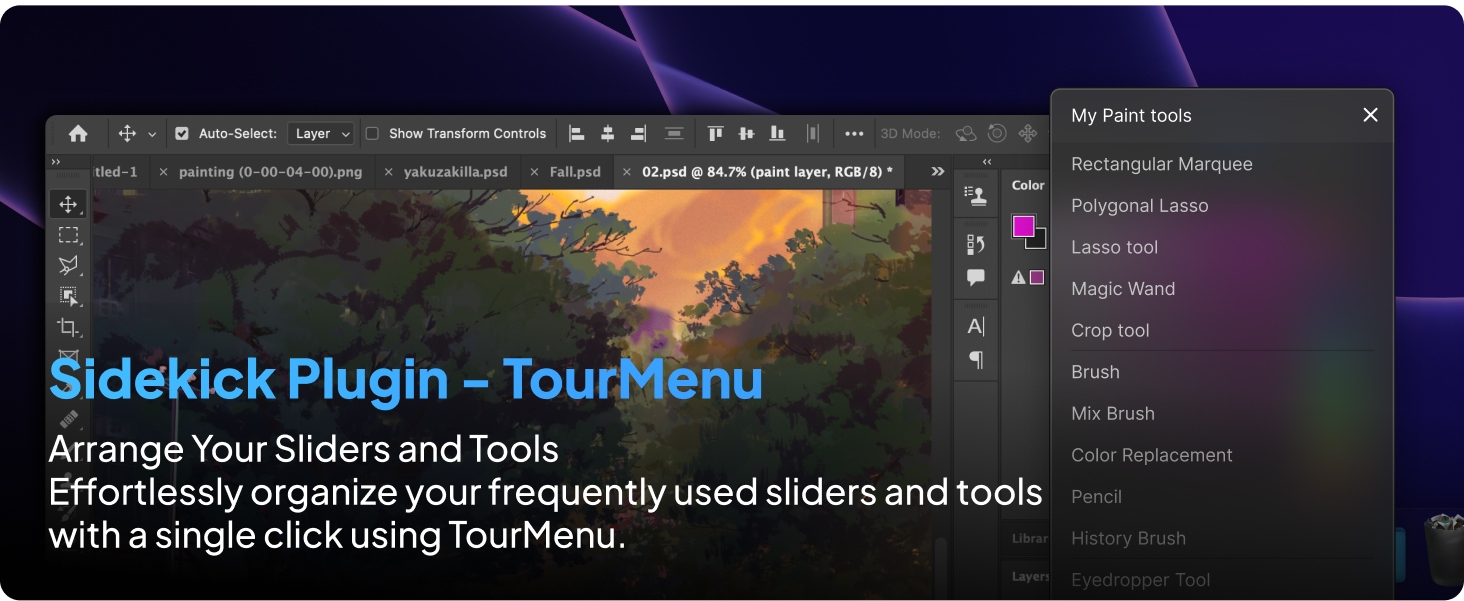Click the Home icon in options bar
The image size is (1464, 601).
click(78, 134)
